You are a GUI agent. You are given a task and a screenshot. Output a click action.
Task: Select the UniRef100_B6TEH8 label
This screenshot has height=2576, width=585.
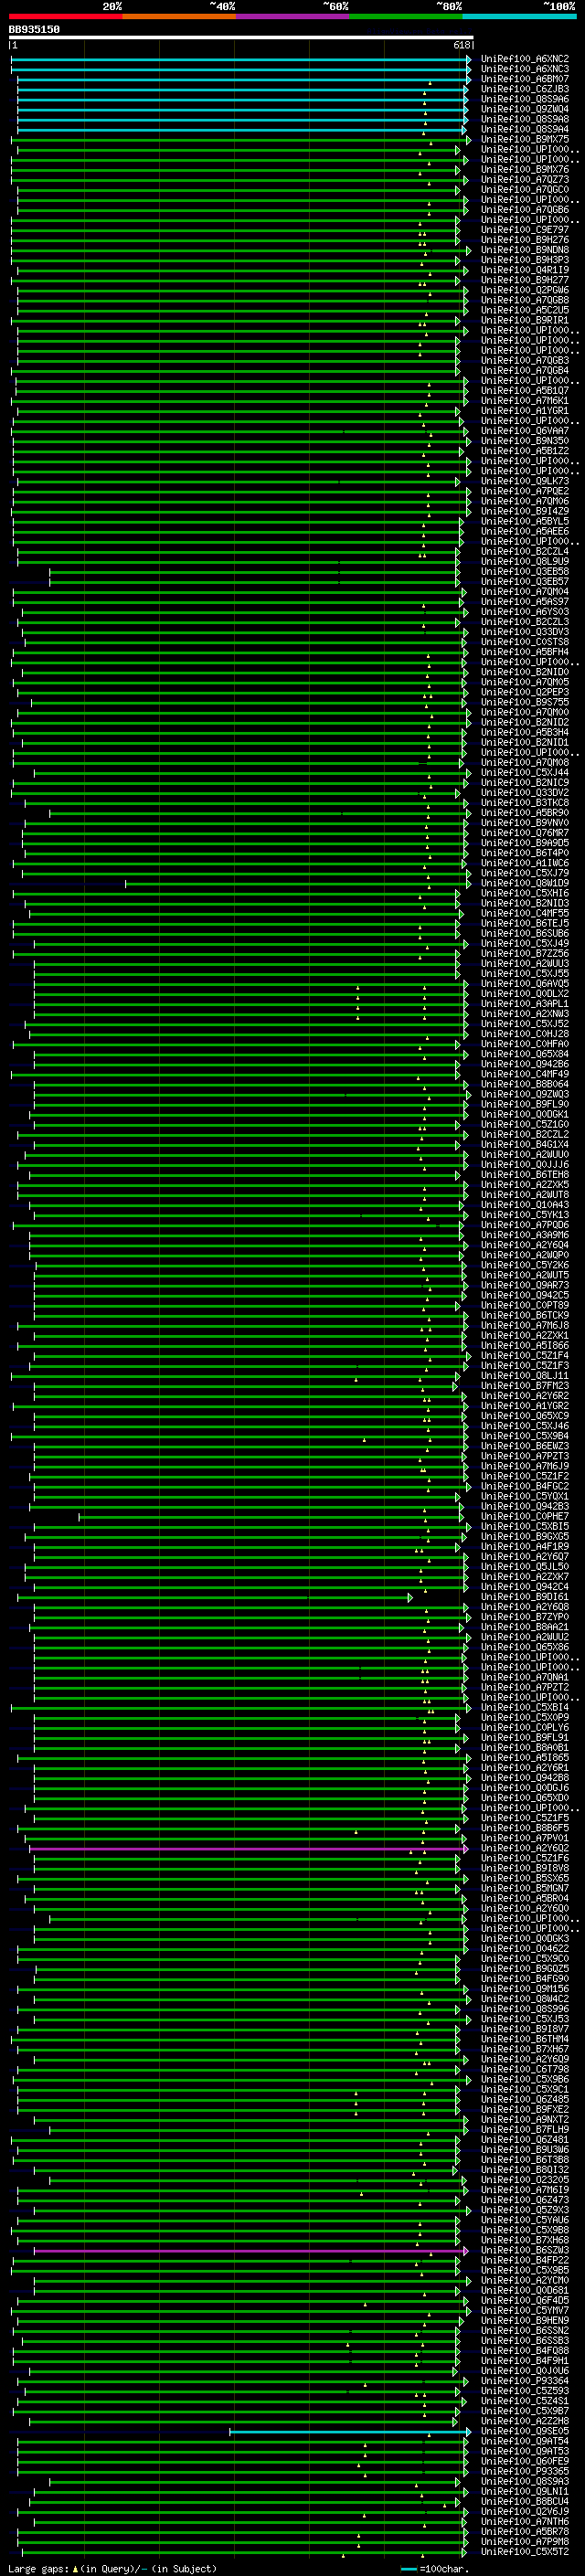[x=525, y=1175]
